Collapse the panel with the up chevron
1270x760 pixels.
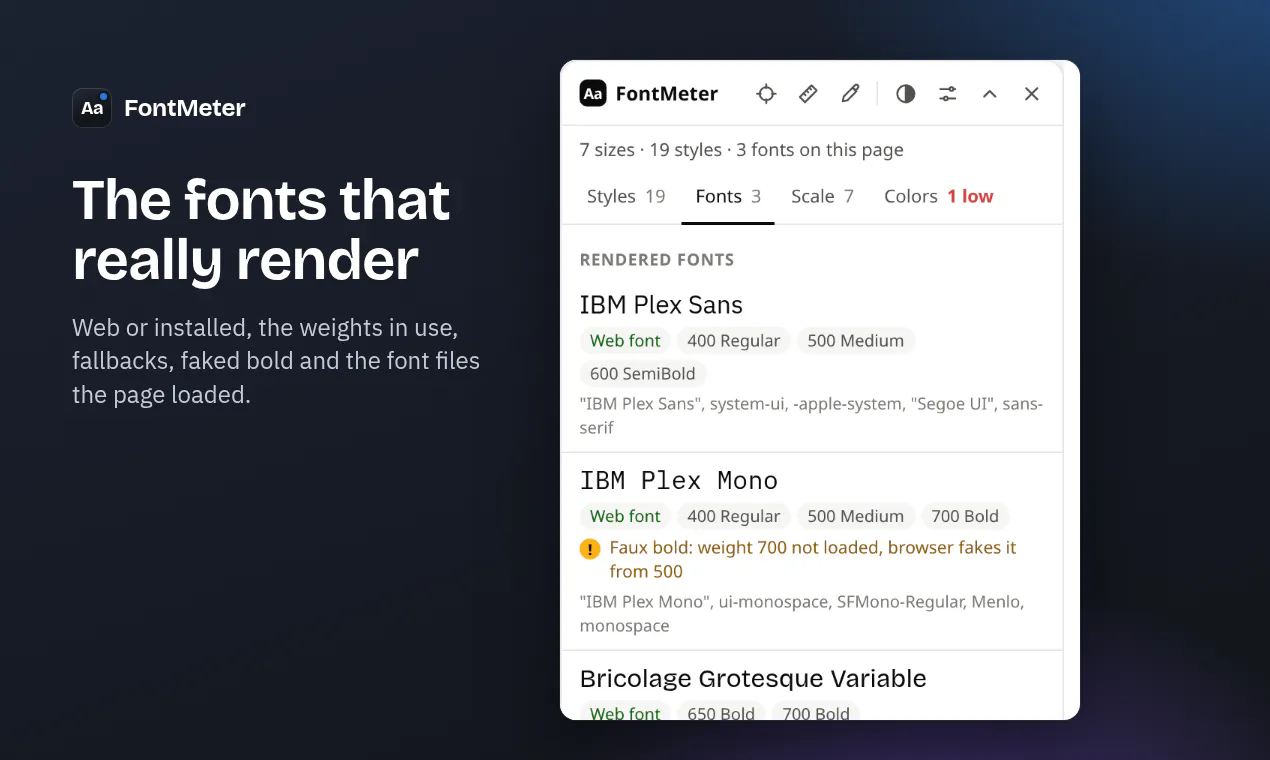tap(990, 94)
